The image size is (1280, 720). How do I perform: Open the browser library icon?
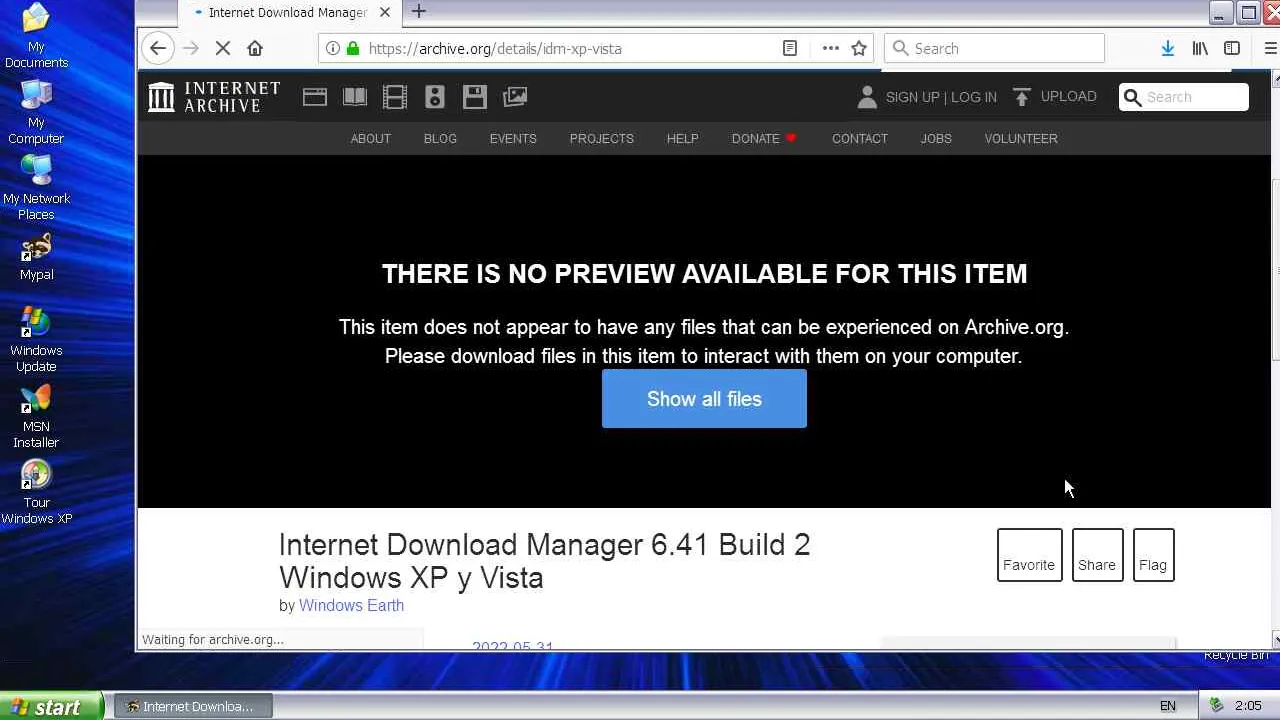click(1200, 48)
